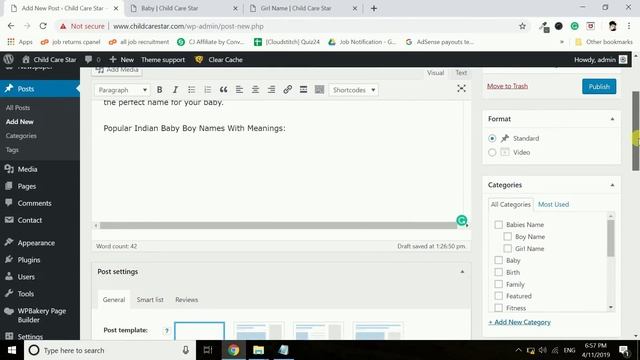Click the Grammarly icon in editor
Screen dimensions: 640x360
point(462,221)
